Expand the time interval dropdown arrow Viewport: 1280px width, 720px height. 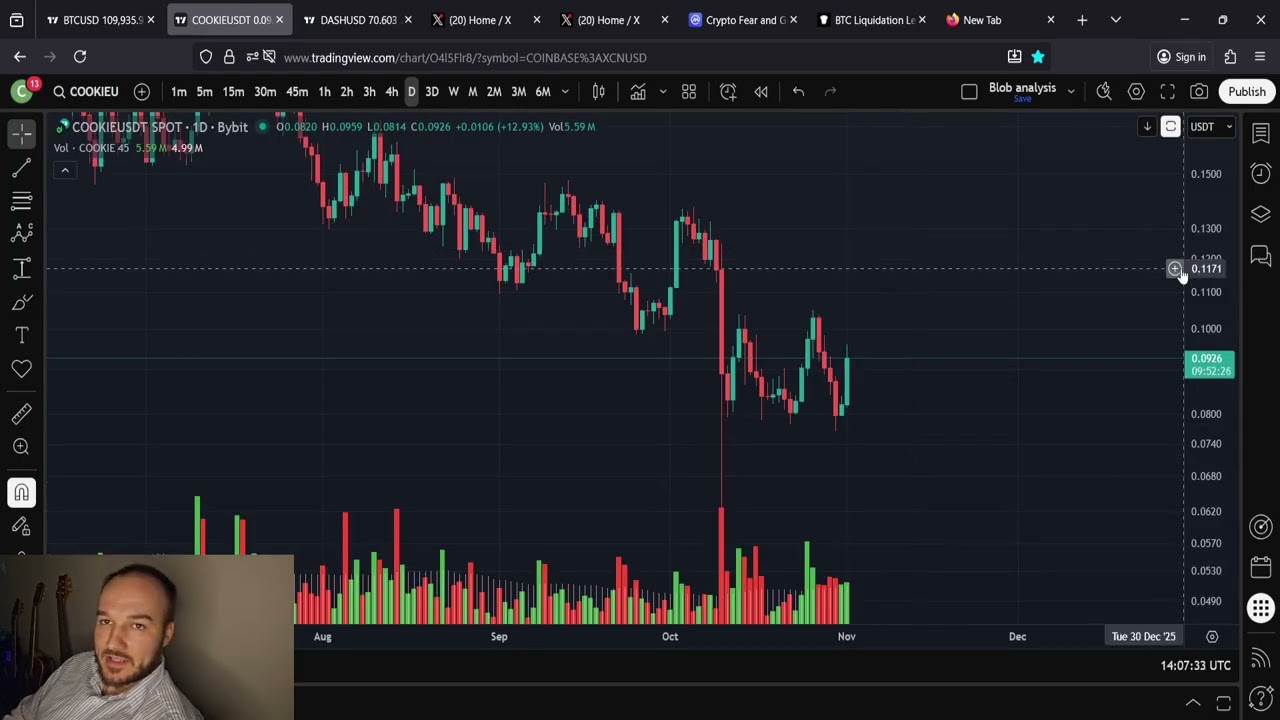(x=565, y=92)
